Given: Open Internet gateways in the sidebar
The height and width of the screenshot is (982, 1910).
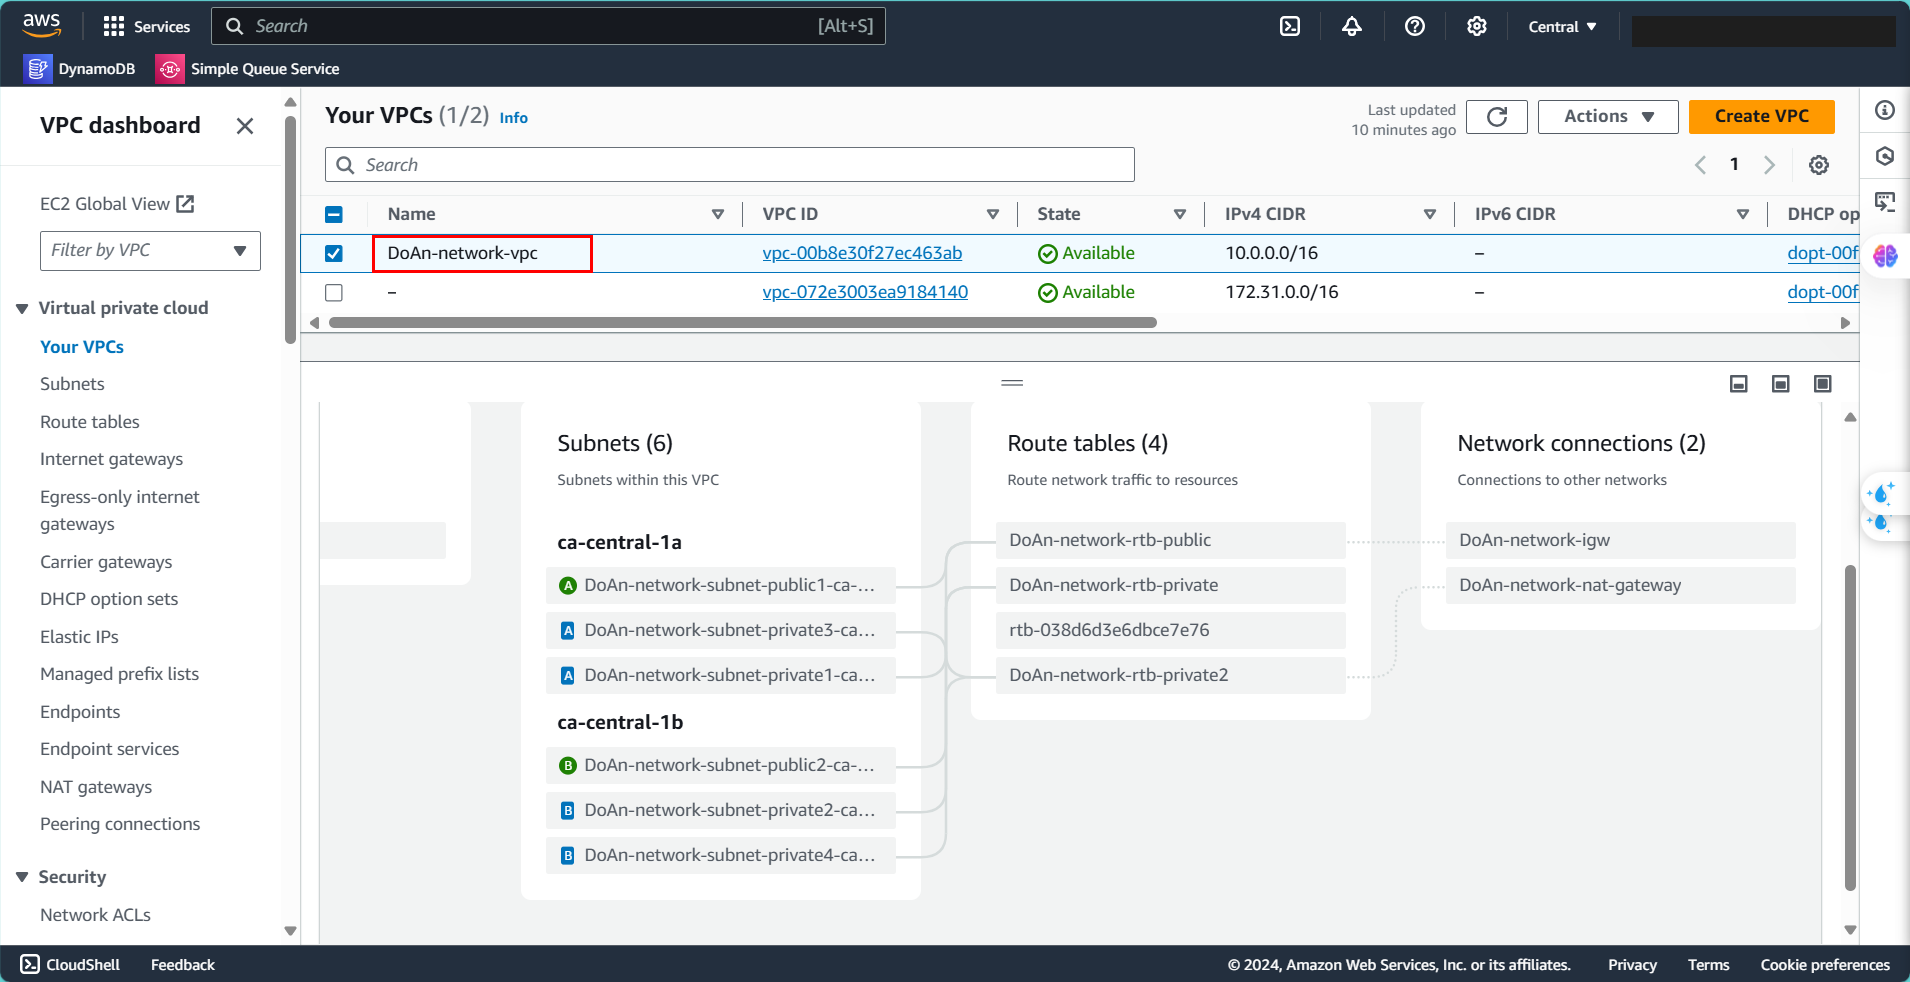Looking at the screenshot, I should click(111, 459).
